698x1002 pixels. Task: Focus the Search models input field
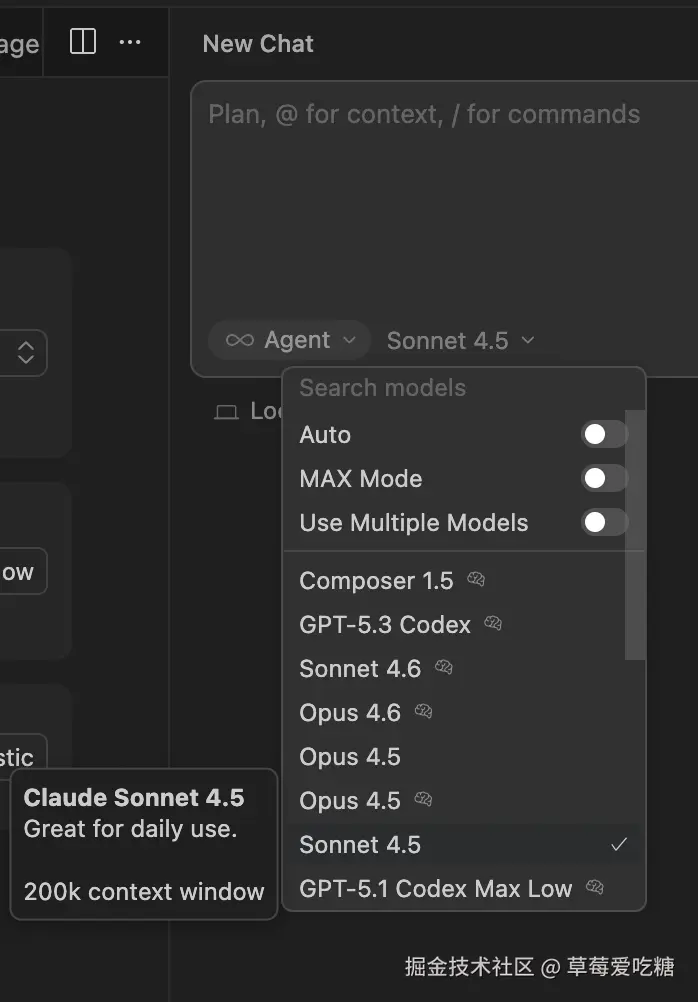click(440, 388)
